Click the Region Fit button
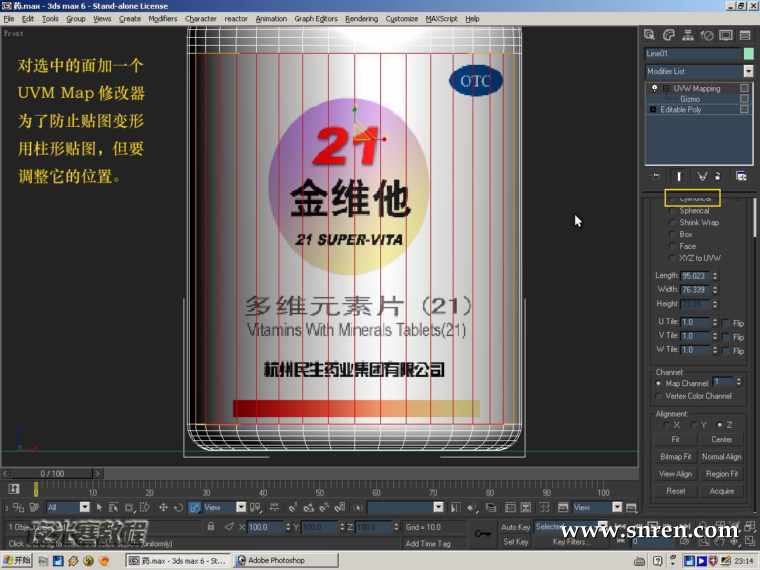 722,474
